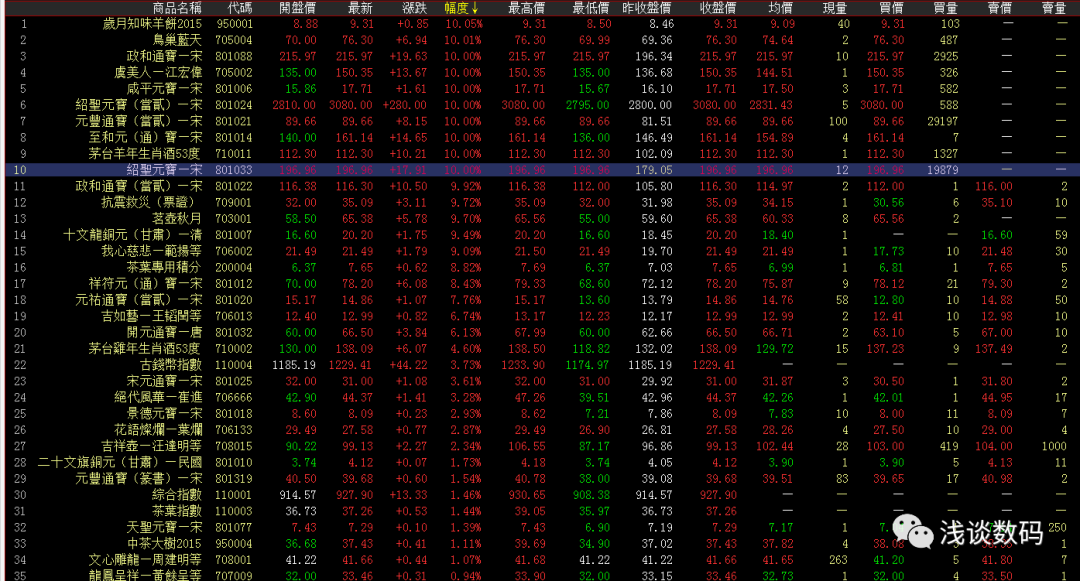Click code cell 200004
The image size is (1080, 581).
[x=233, y=268]
